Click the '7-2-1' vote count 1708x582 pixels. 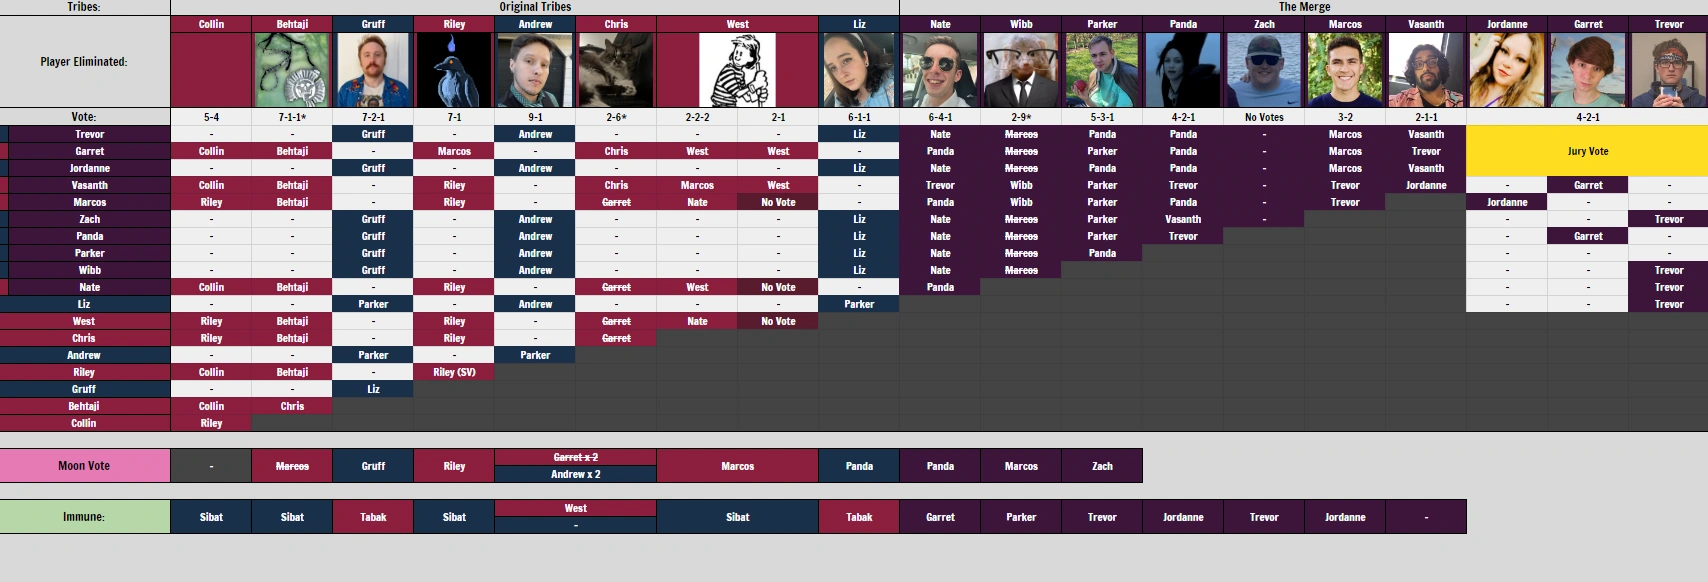(x=373, y=117)
